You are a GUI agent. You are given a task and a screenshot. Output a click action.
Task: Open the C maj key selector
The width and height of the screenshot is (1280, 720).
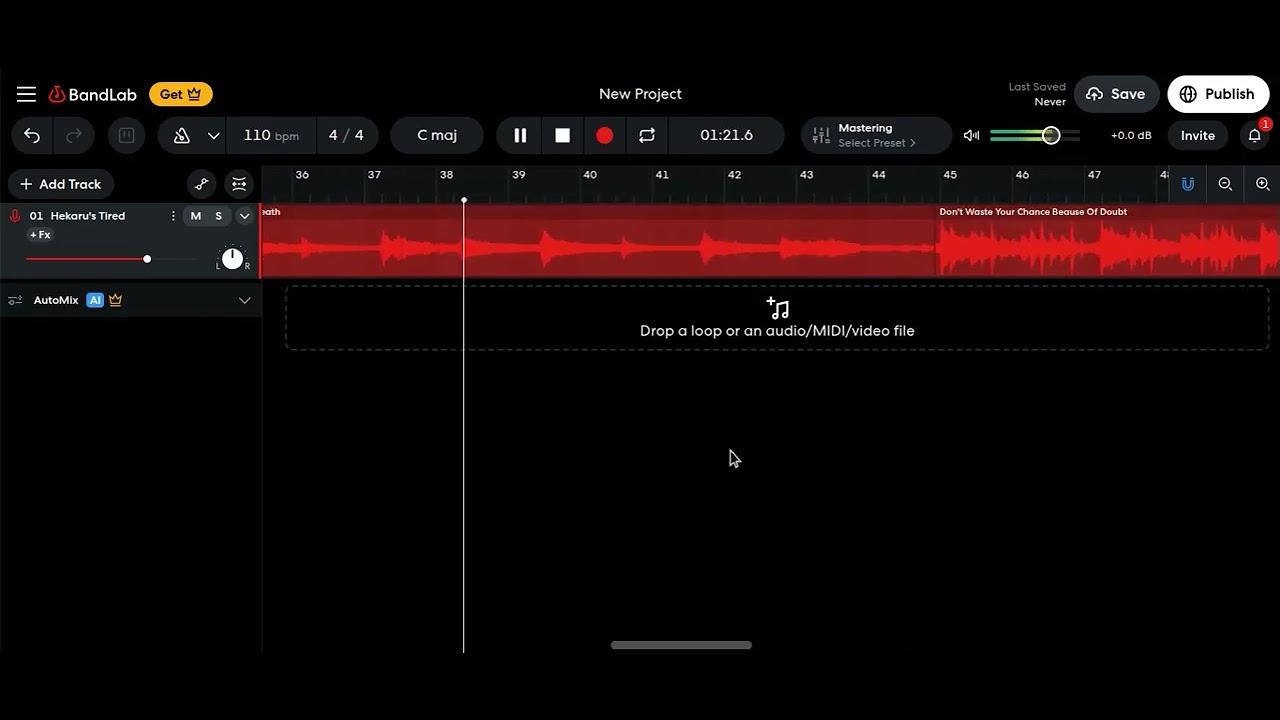[437, 135]
